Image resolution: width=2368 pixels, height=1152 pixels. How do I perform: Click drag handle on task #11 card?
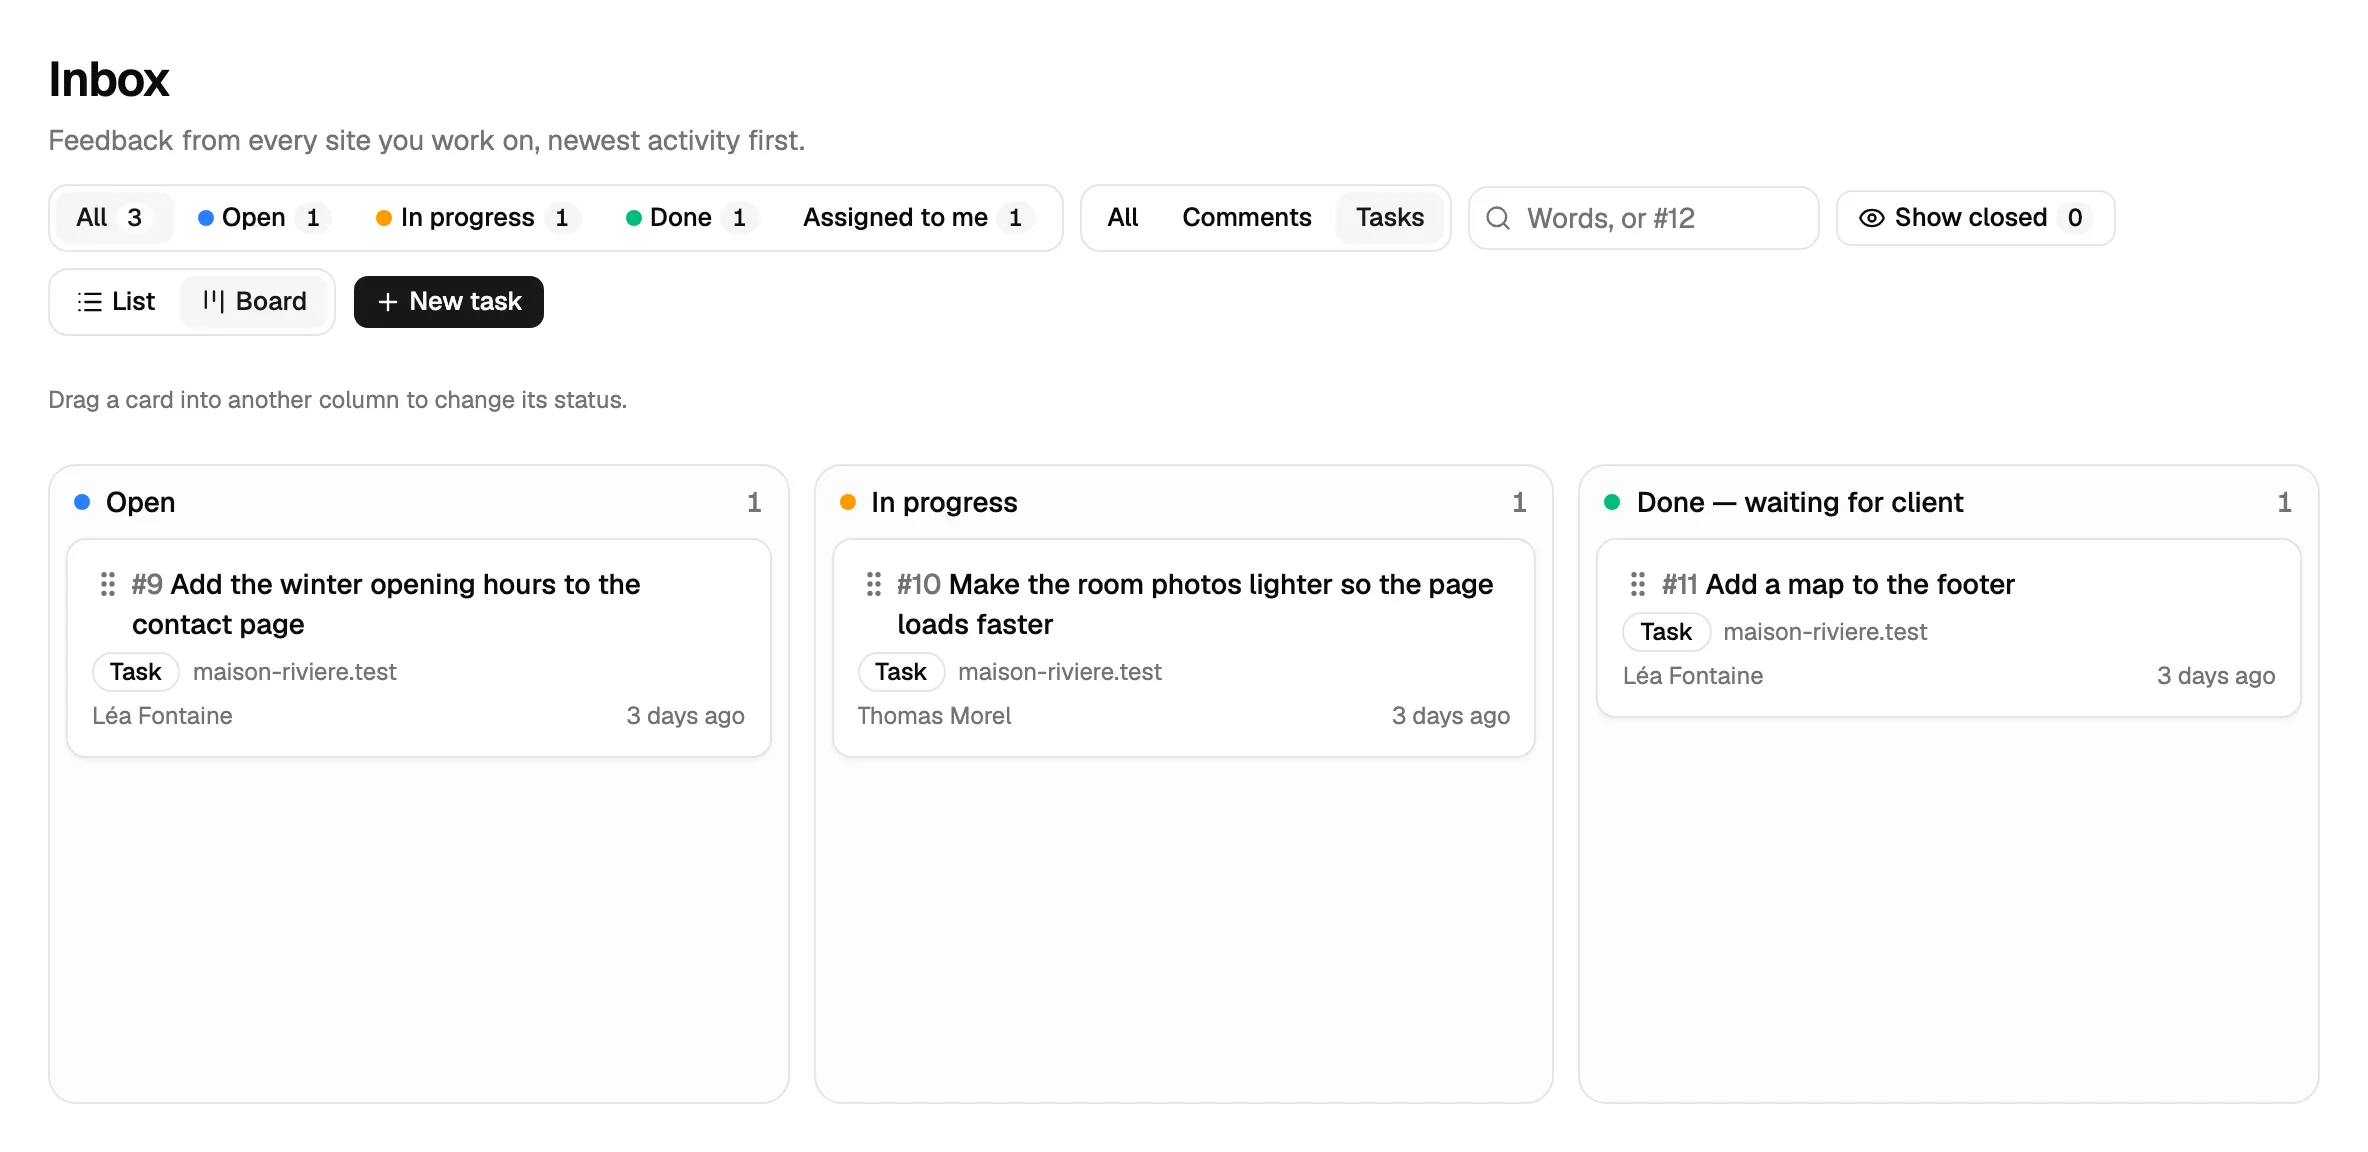1638,584
